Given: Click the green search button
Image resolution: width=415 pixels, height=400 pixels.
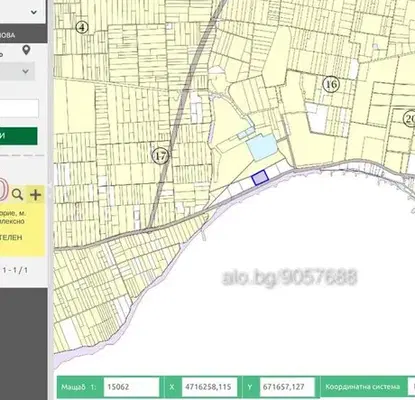Looking at the screenshot, I should coord(19,136).
